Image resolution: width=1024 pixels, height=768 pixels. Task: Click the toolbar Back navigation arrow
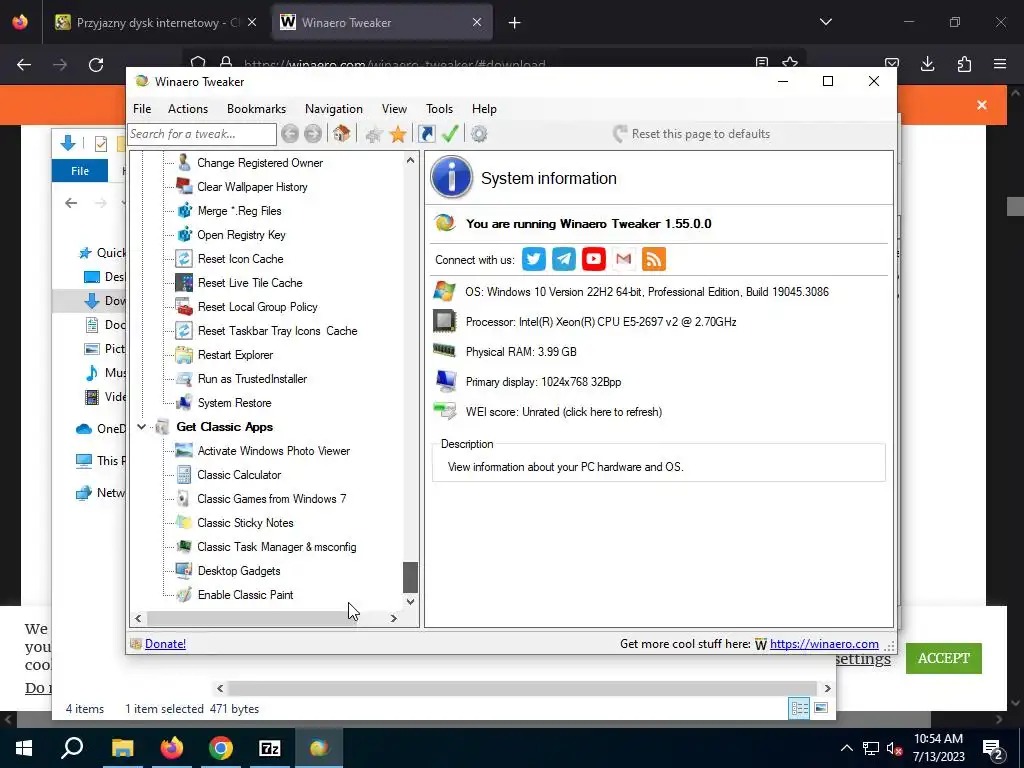tap(290, 134)
